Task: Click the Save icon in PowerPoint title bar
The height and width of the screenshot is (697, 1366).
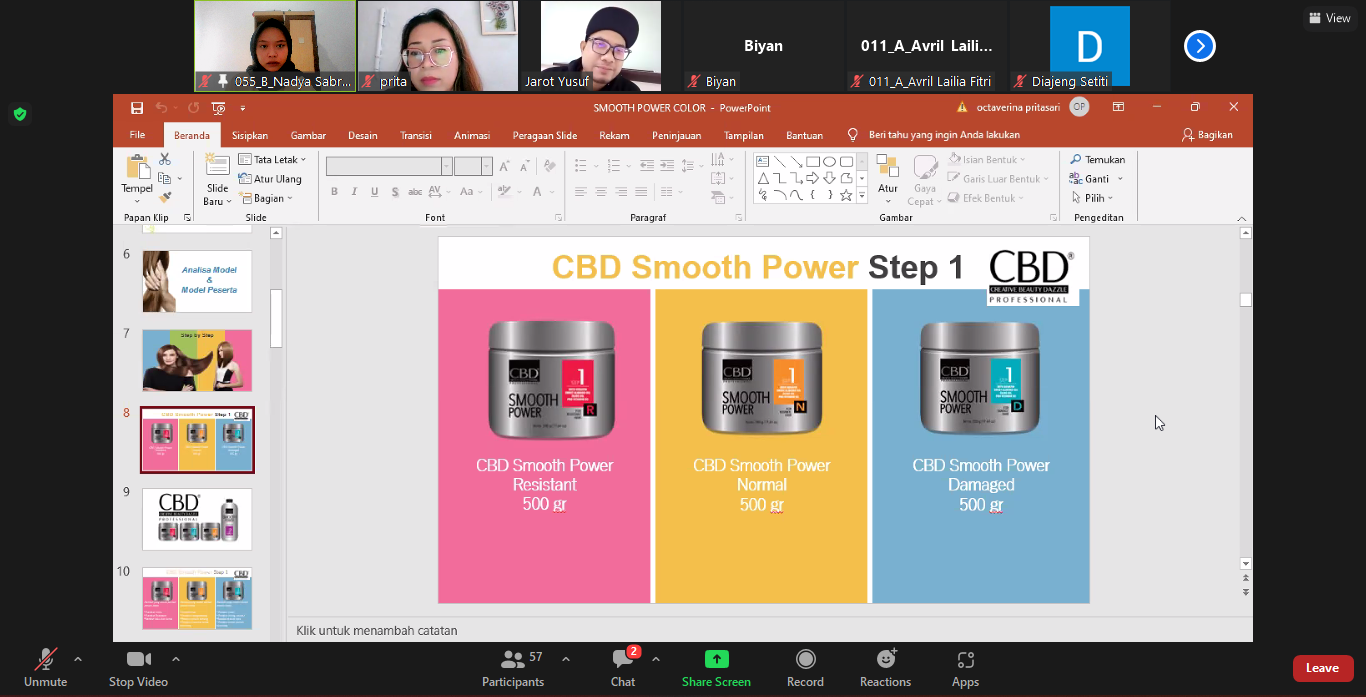Action: (x=137, y=107)
